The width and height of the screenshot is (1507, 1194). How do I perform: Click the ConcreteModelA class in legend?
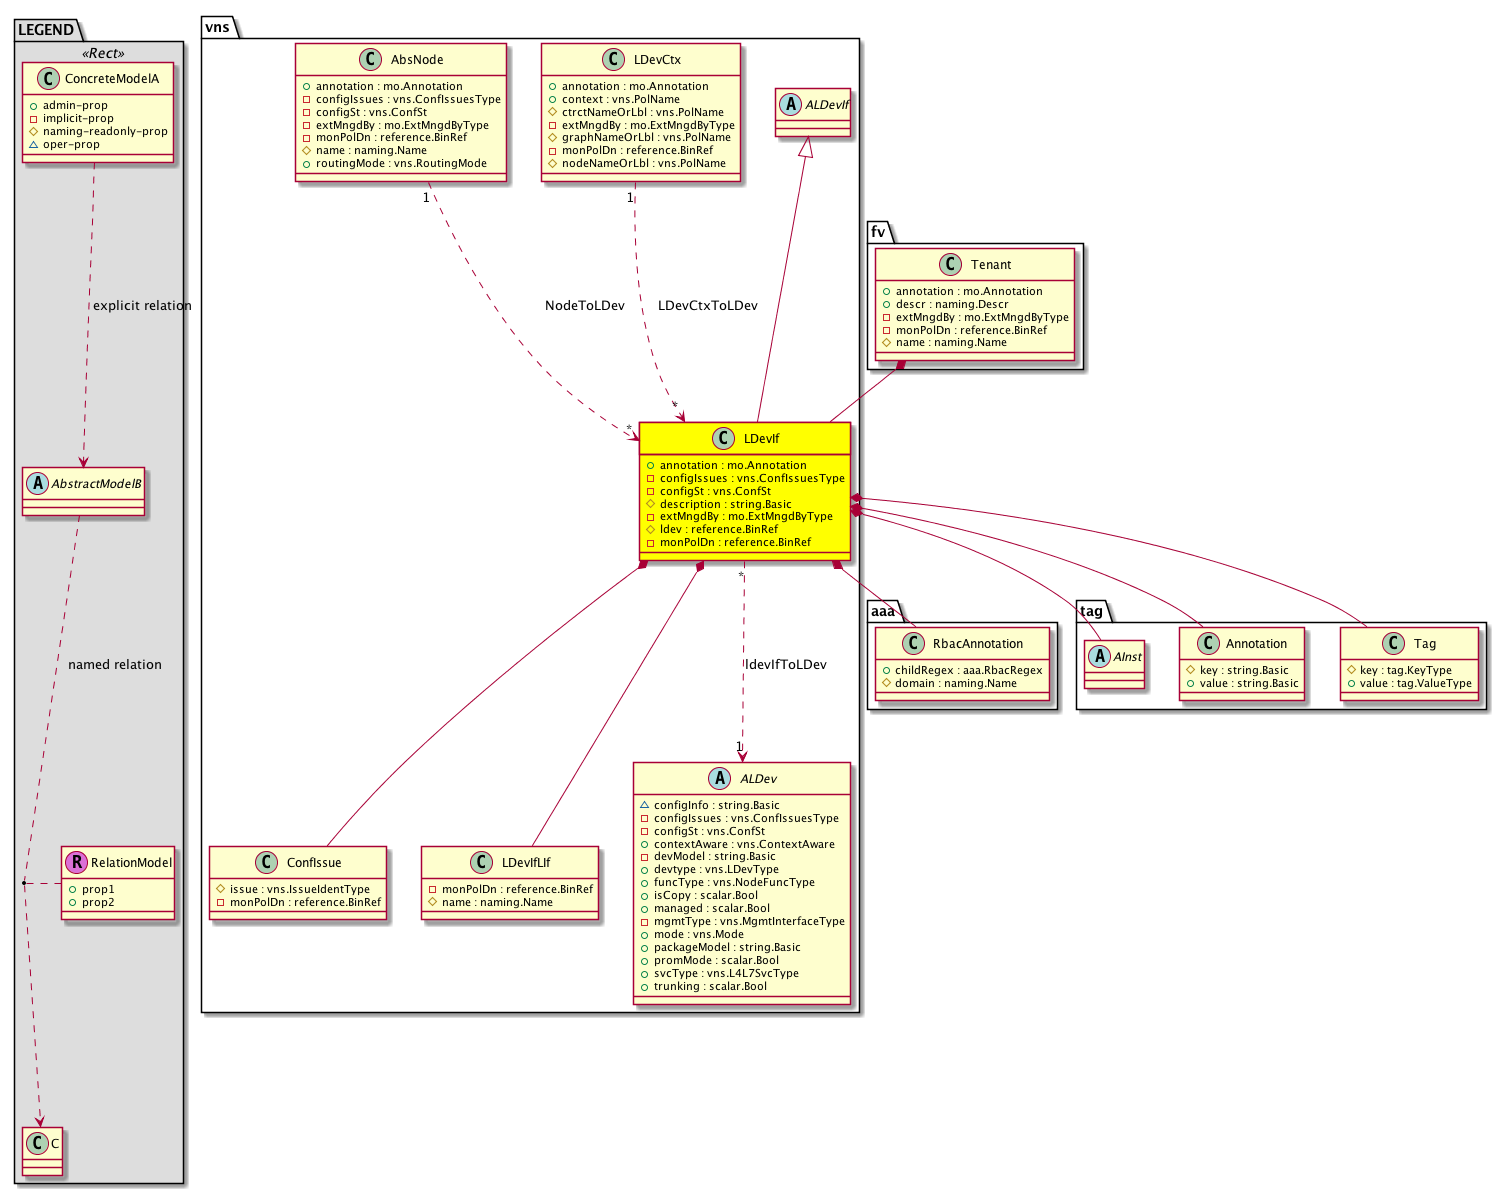point(111,79)
